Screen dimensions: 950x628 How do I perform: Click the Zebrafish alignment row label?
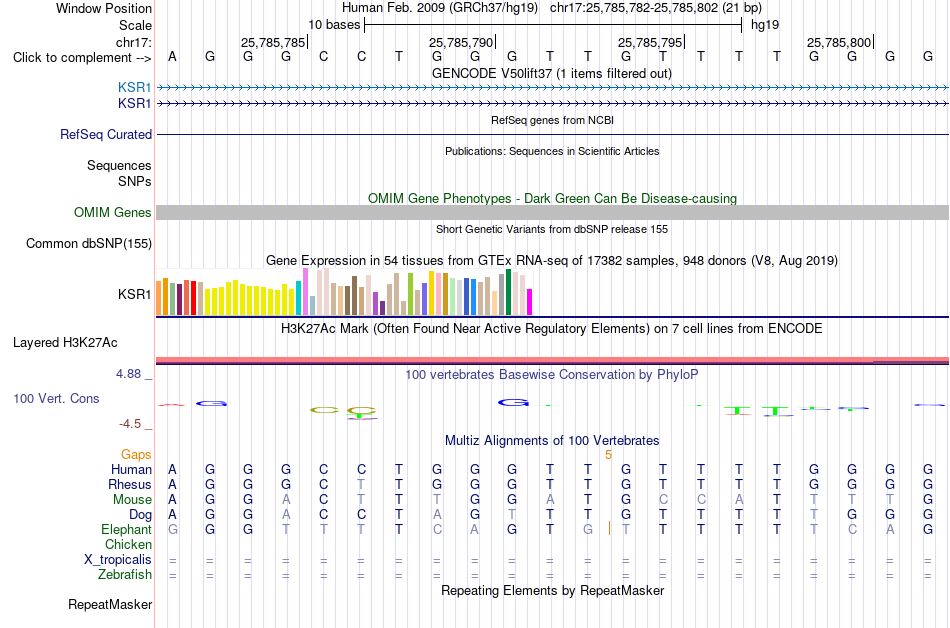point(125,575)
